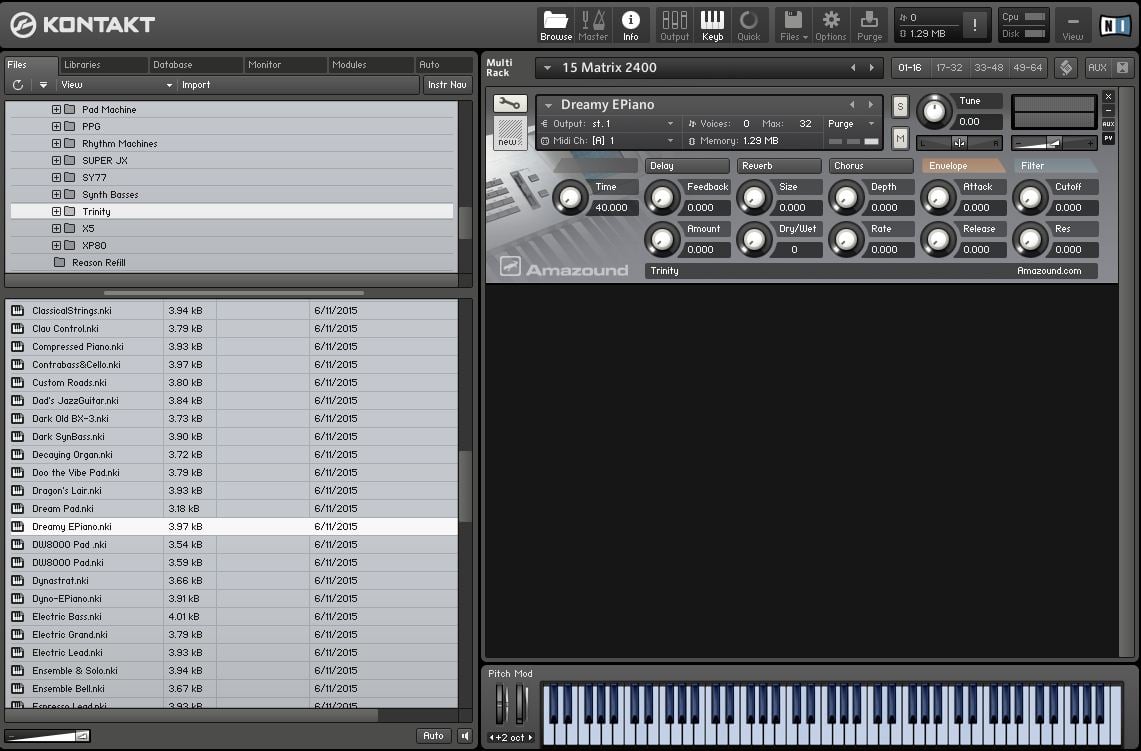The height and width of the screenshot is (751, 1141).
Task: Open the Output mixer icon
Action: tap(674, 25)
